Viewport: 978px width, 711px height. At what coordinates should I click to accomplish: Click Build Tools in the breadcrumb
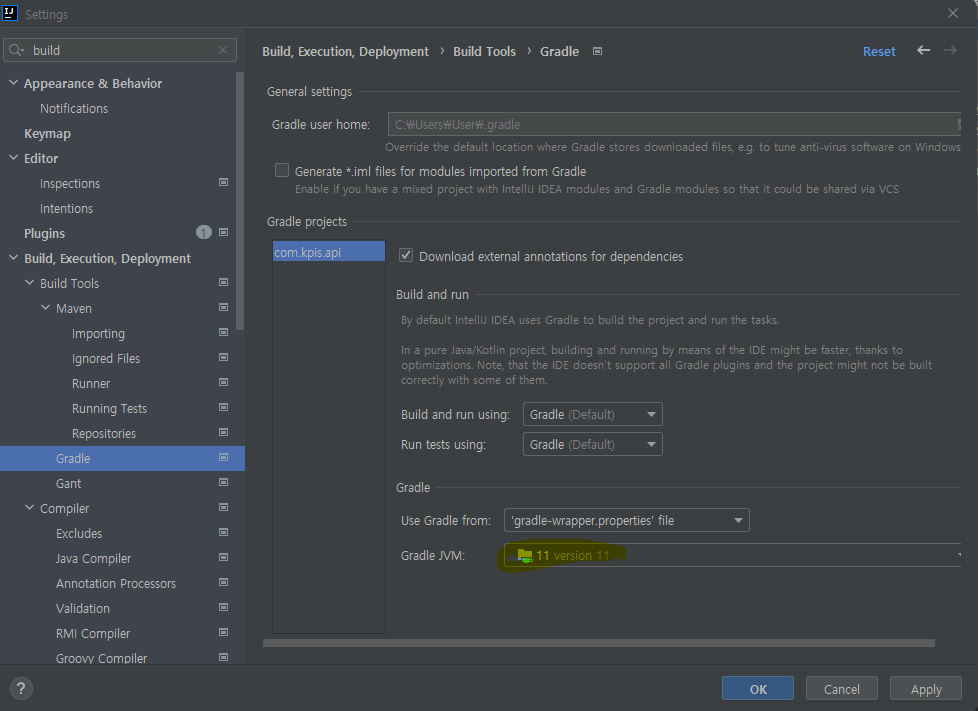pos(485,51)
